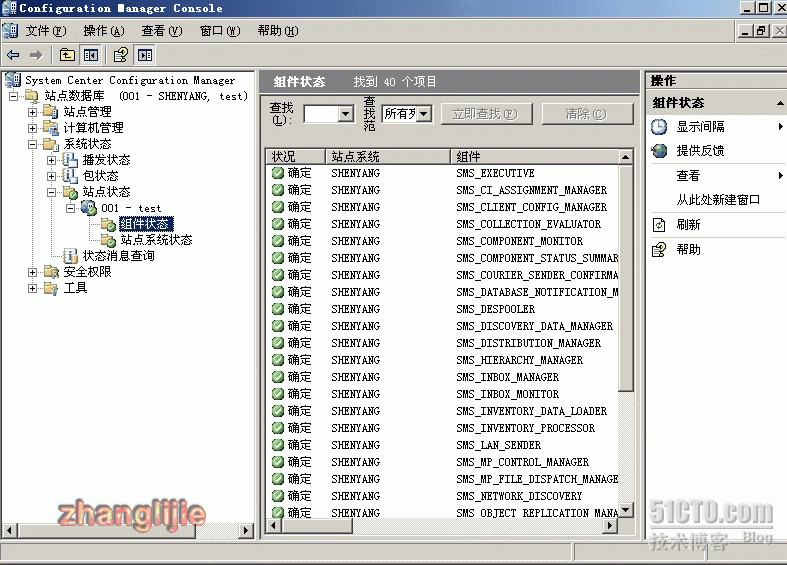
Task: Click the 001 - test site icon
Action: point(89,208)
